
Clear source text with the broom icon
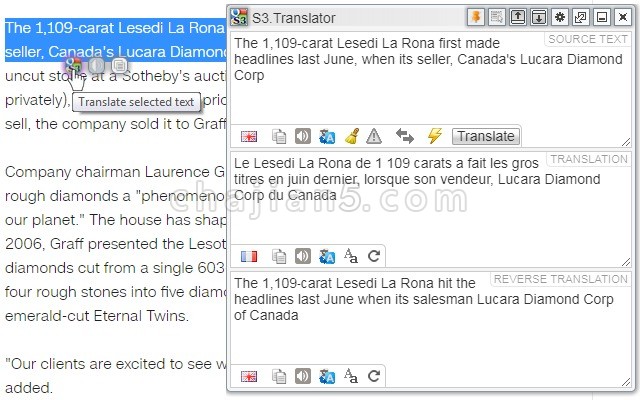(x=351, y=136)
